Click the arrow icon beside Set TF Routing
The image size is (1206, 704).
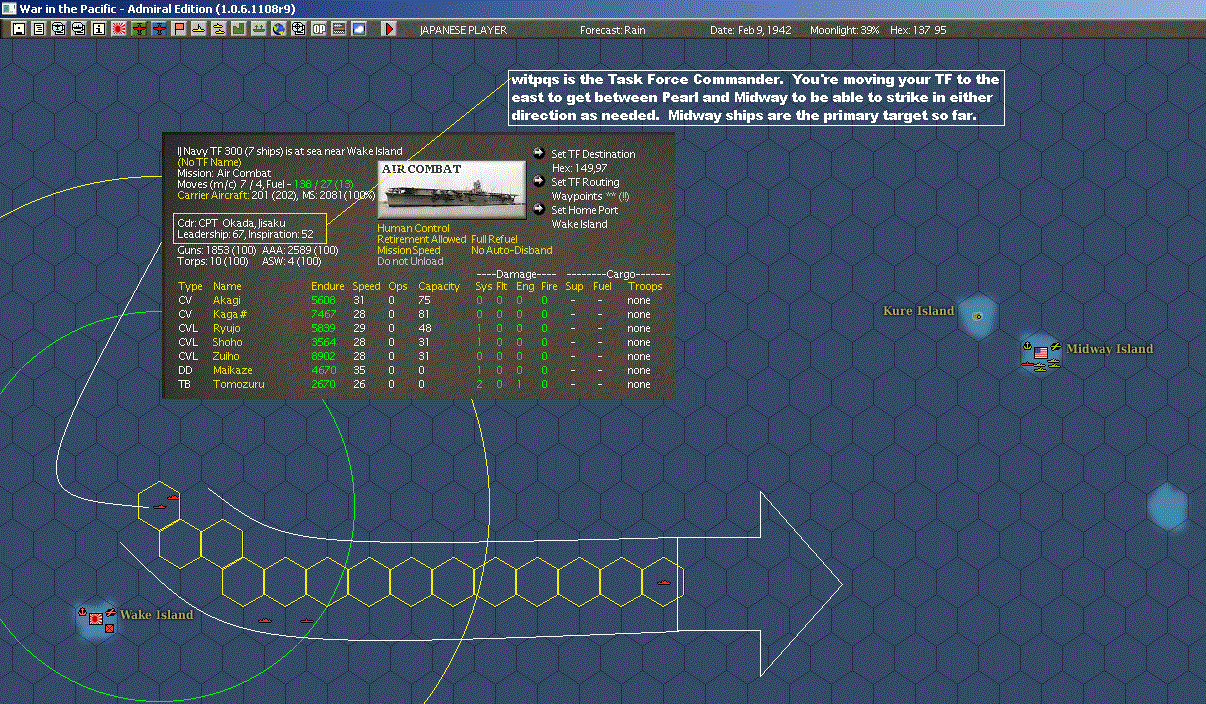click(x=541, y=182)
